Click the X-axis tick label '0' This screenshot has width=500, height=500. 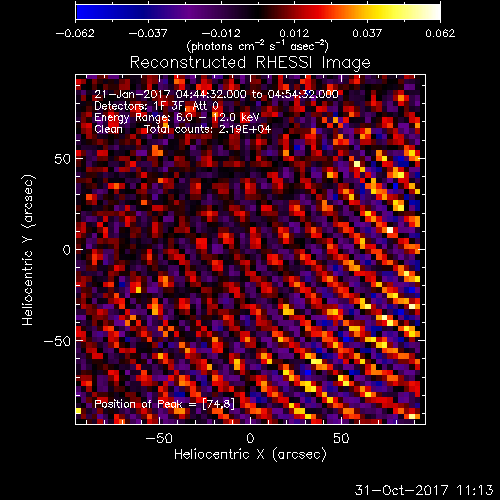[250, 438]
